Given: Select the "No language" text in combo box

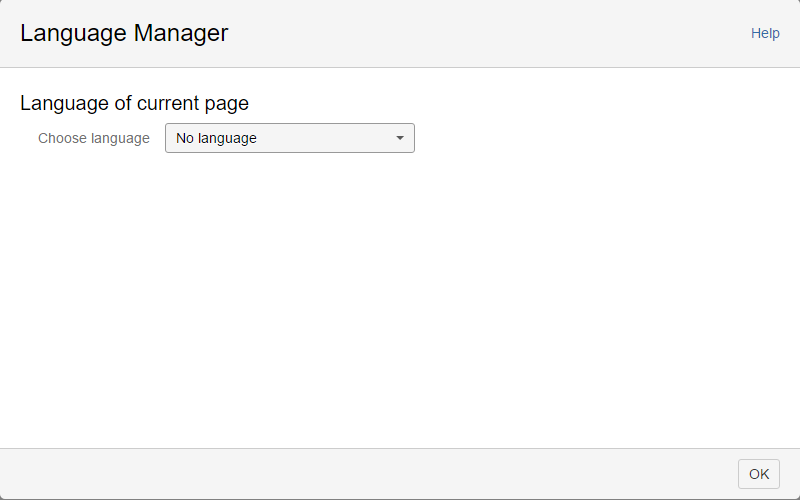Looking at the screenshot, I should [216, 138].
